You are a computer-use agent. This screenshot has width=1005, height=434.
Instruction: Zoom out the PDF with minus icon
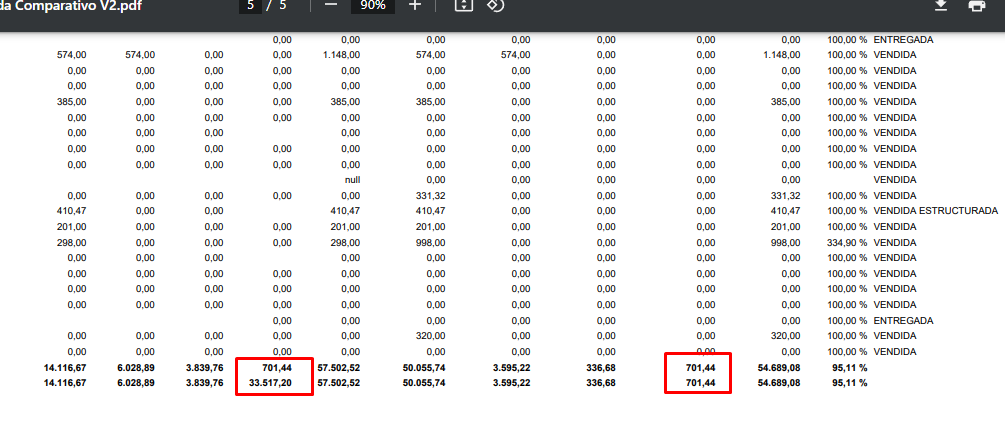[331, 6]
